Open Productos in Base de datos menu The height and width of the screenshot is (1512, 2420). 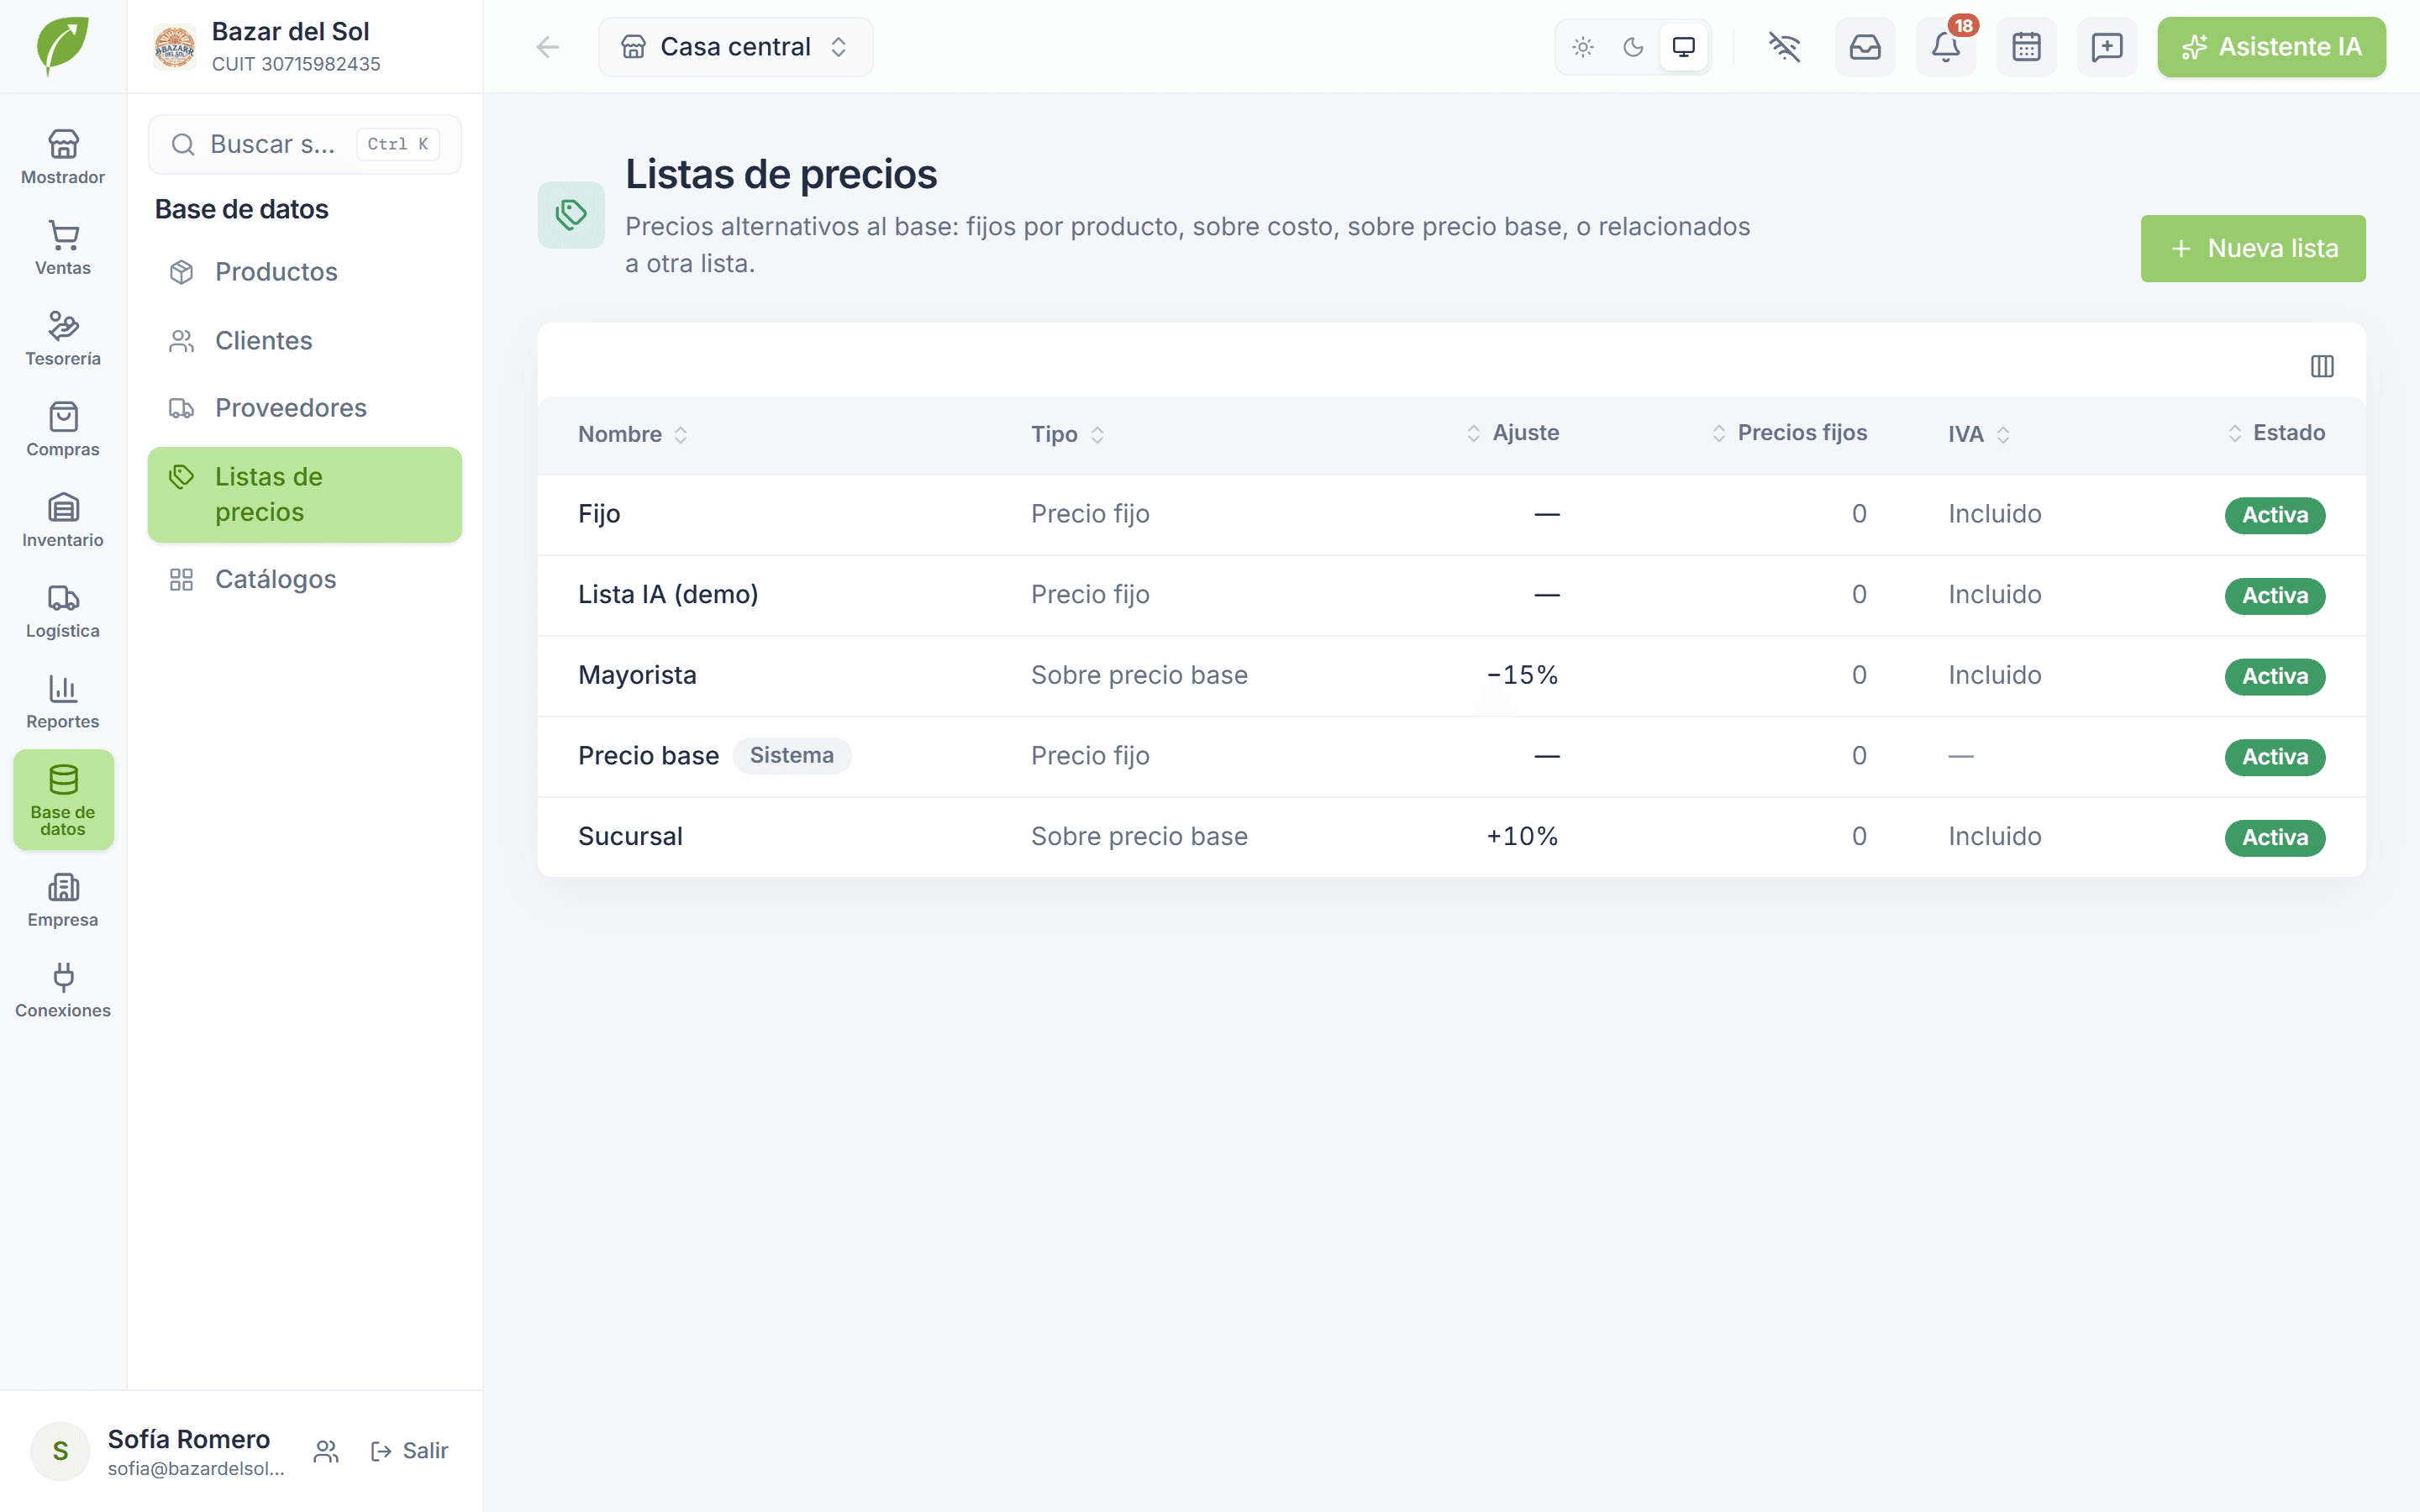click(x=304, y=272)
